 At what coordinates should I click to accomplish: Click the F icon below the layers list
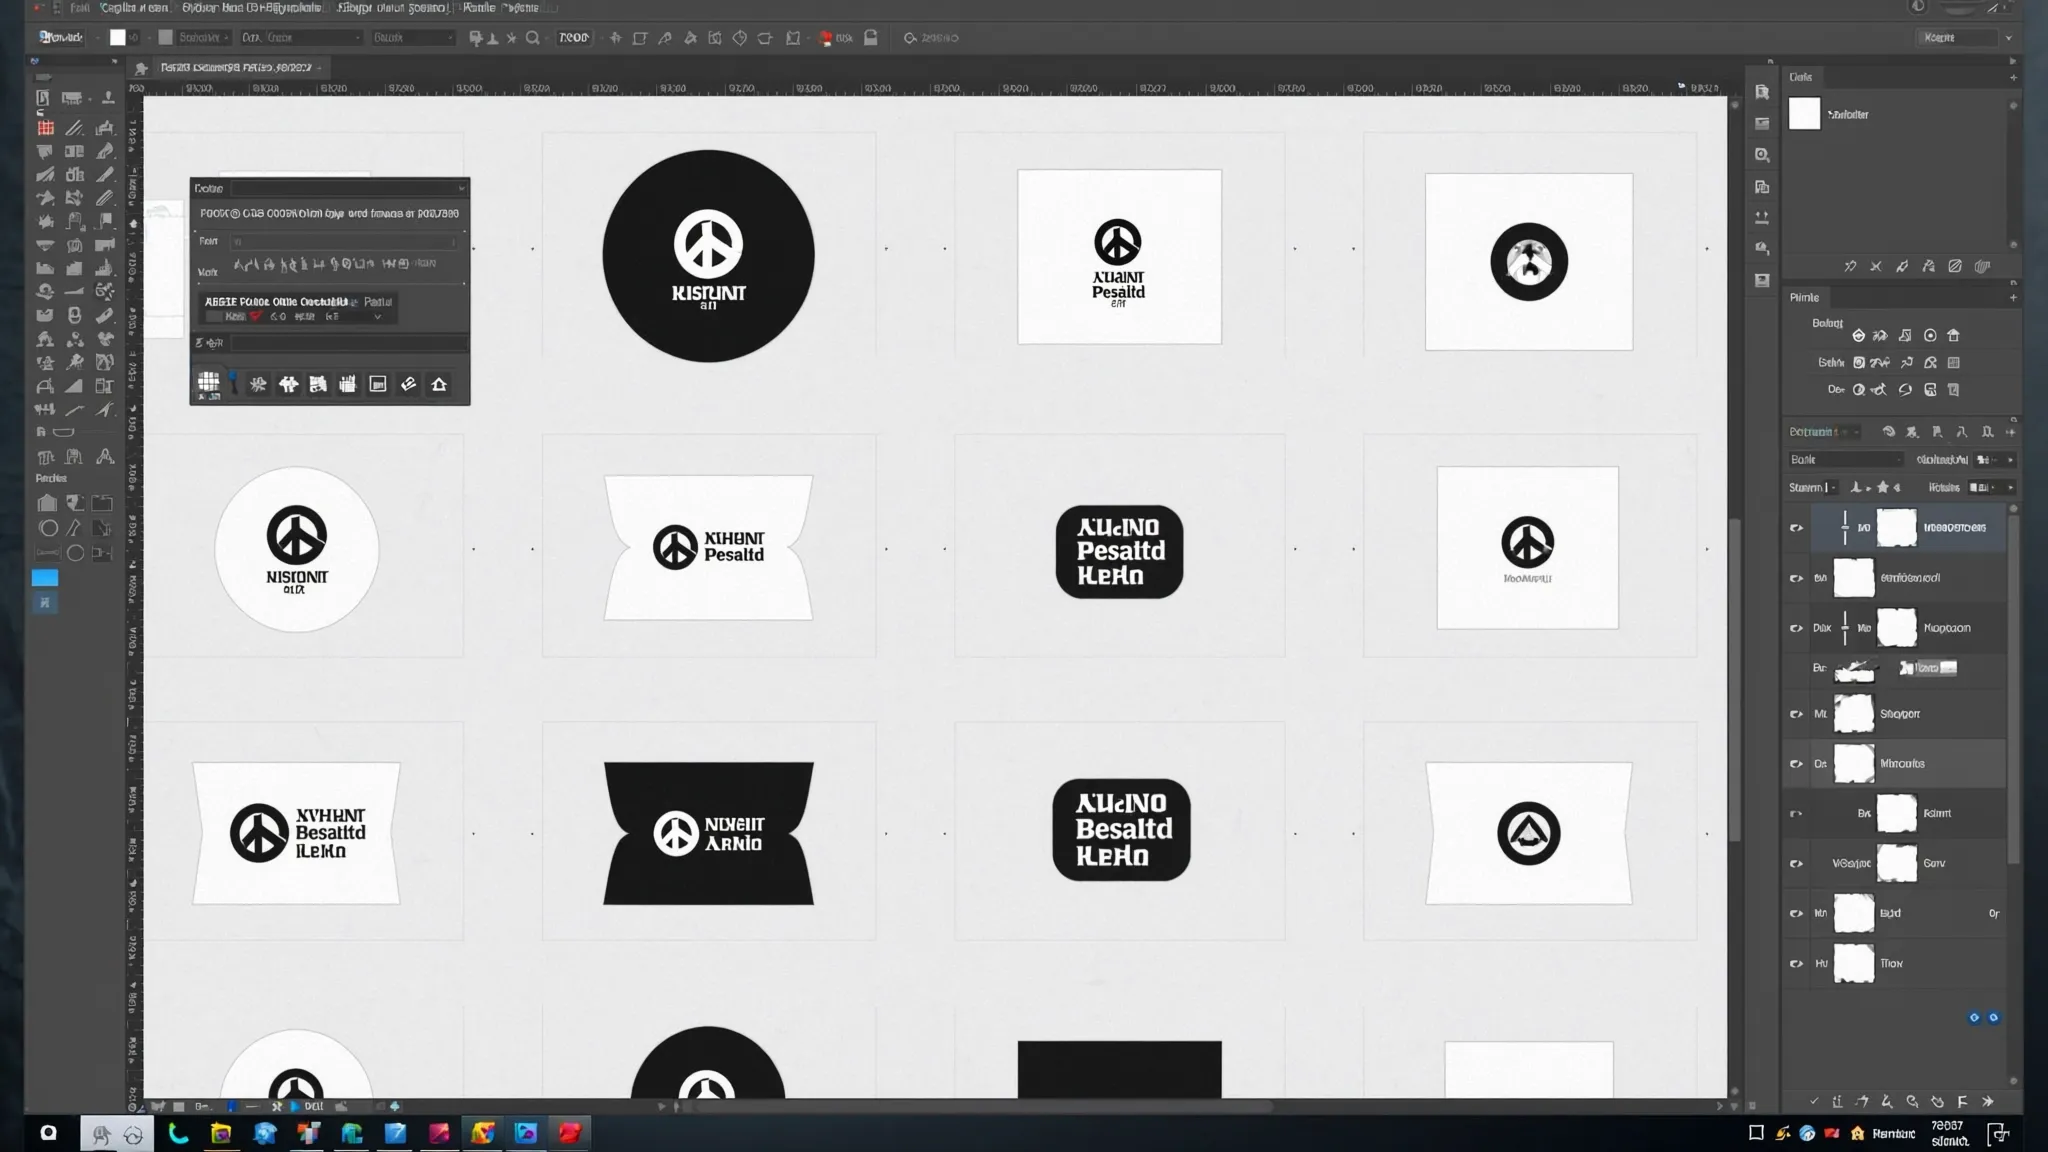point(1962,1102)
